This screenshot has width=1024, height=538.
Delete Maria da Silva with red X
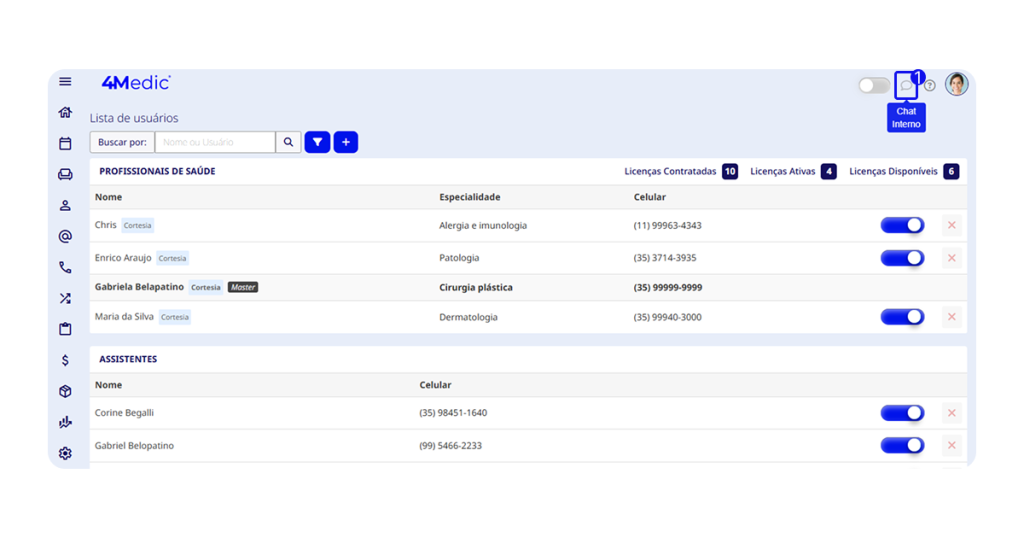coord(952,317)
